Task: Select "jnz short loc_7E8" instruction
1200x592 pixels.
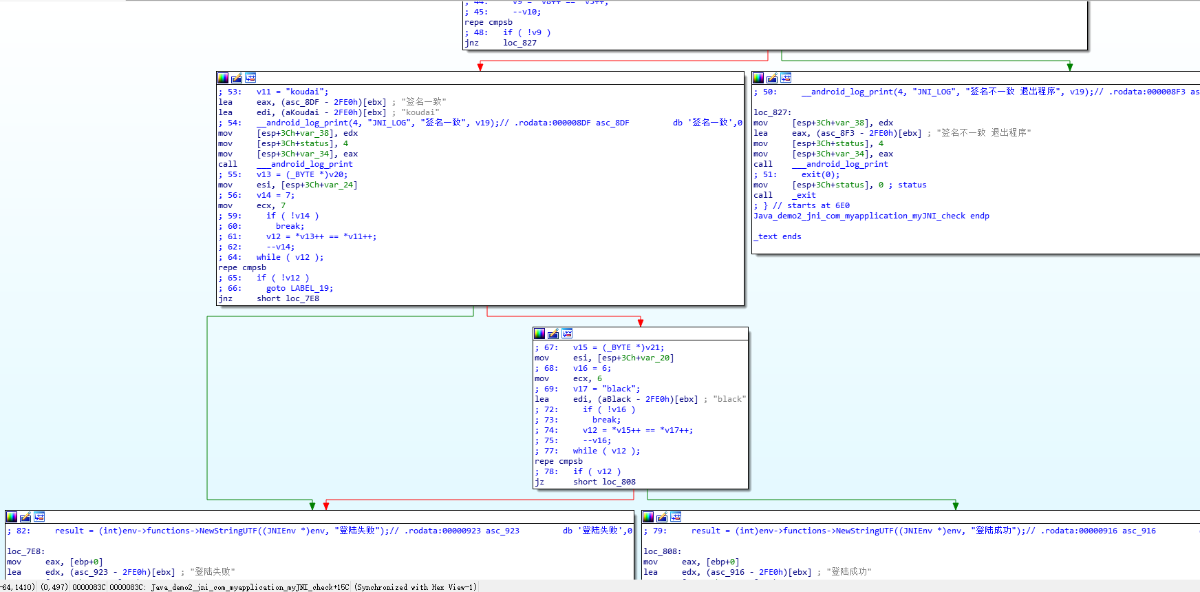Action: coord(269,298)
